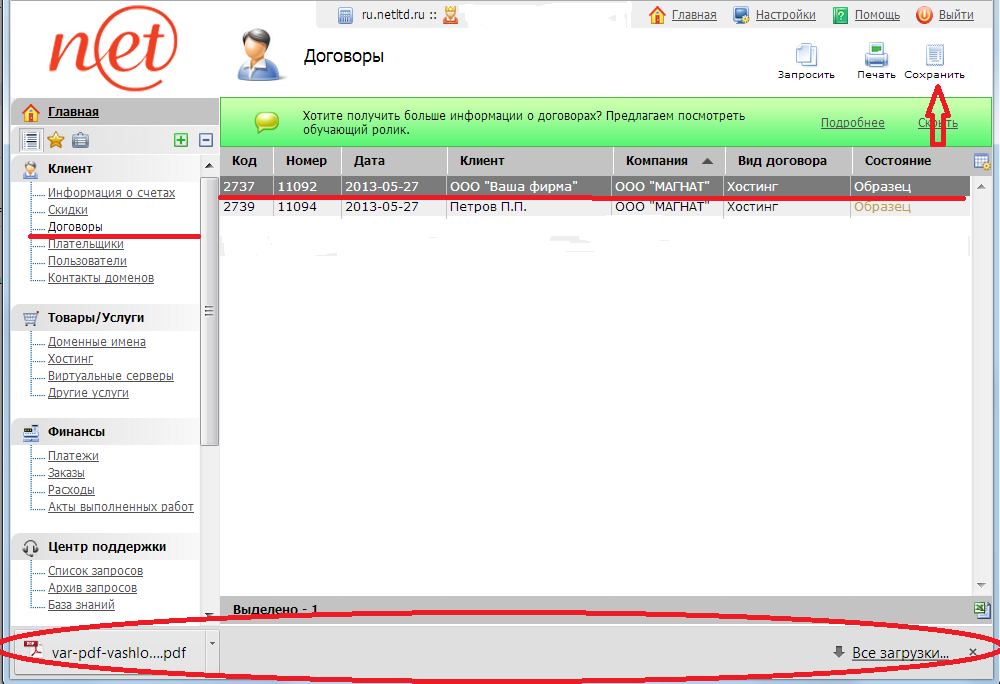Open table column settings icon

982,162
